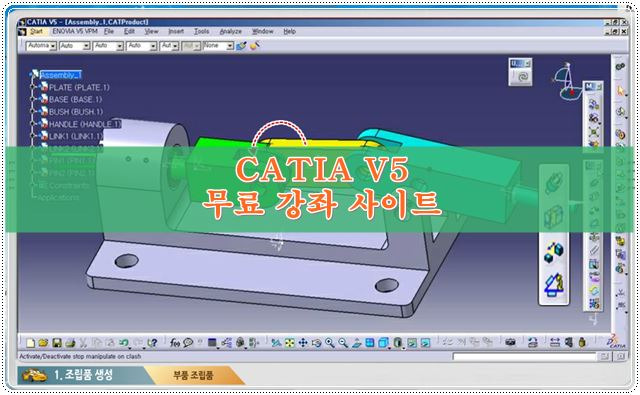Click the power input command field
Viewport: 640px width, 395px height.
pos(524,357)
